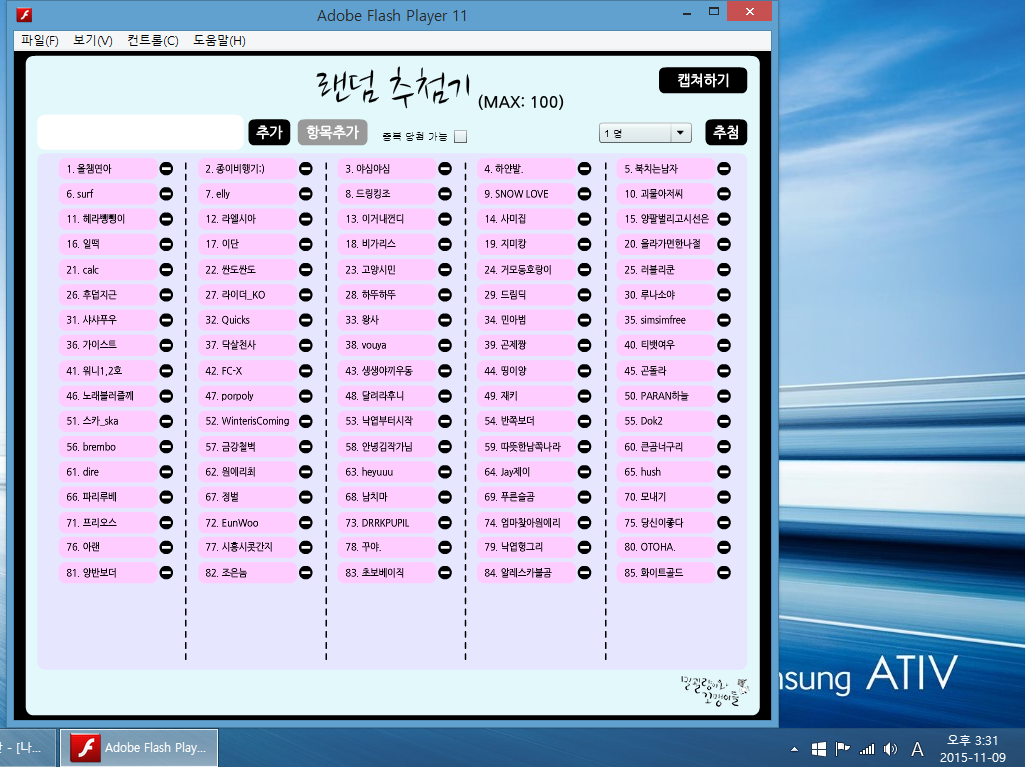Click the IME language indicator A
Image resolution: width=1025 pixels, height=767 pixels.
point(917,749)
